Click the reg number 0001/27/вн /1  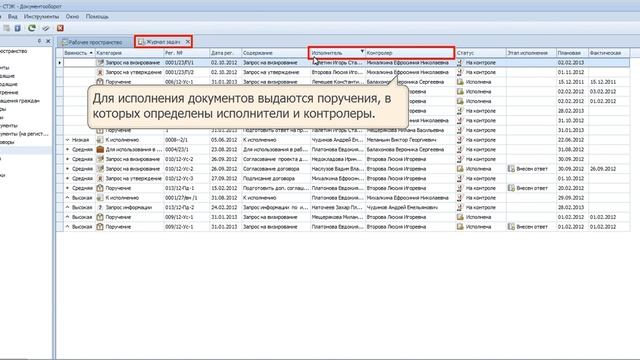(181, 198)
